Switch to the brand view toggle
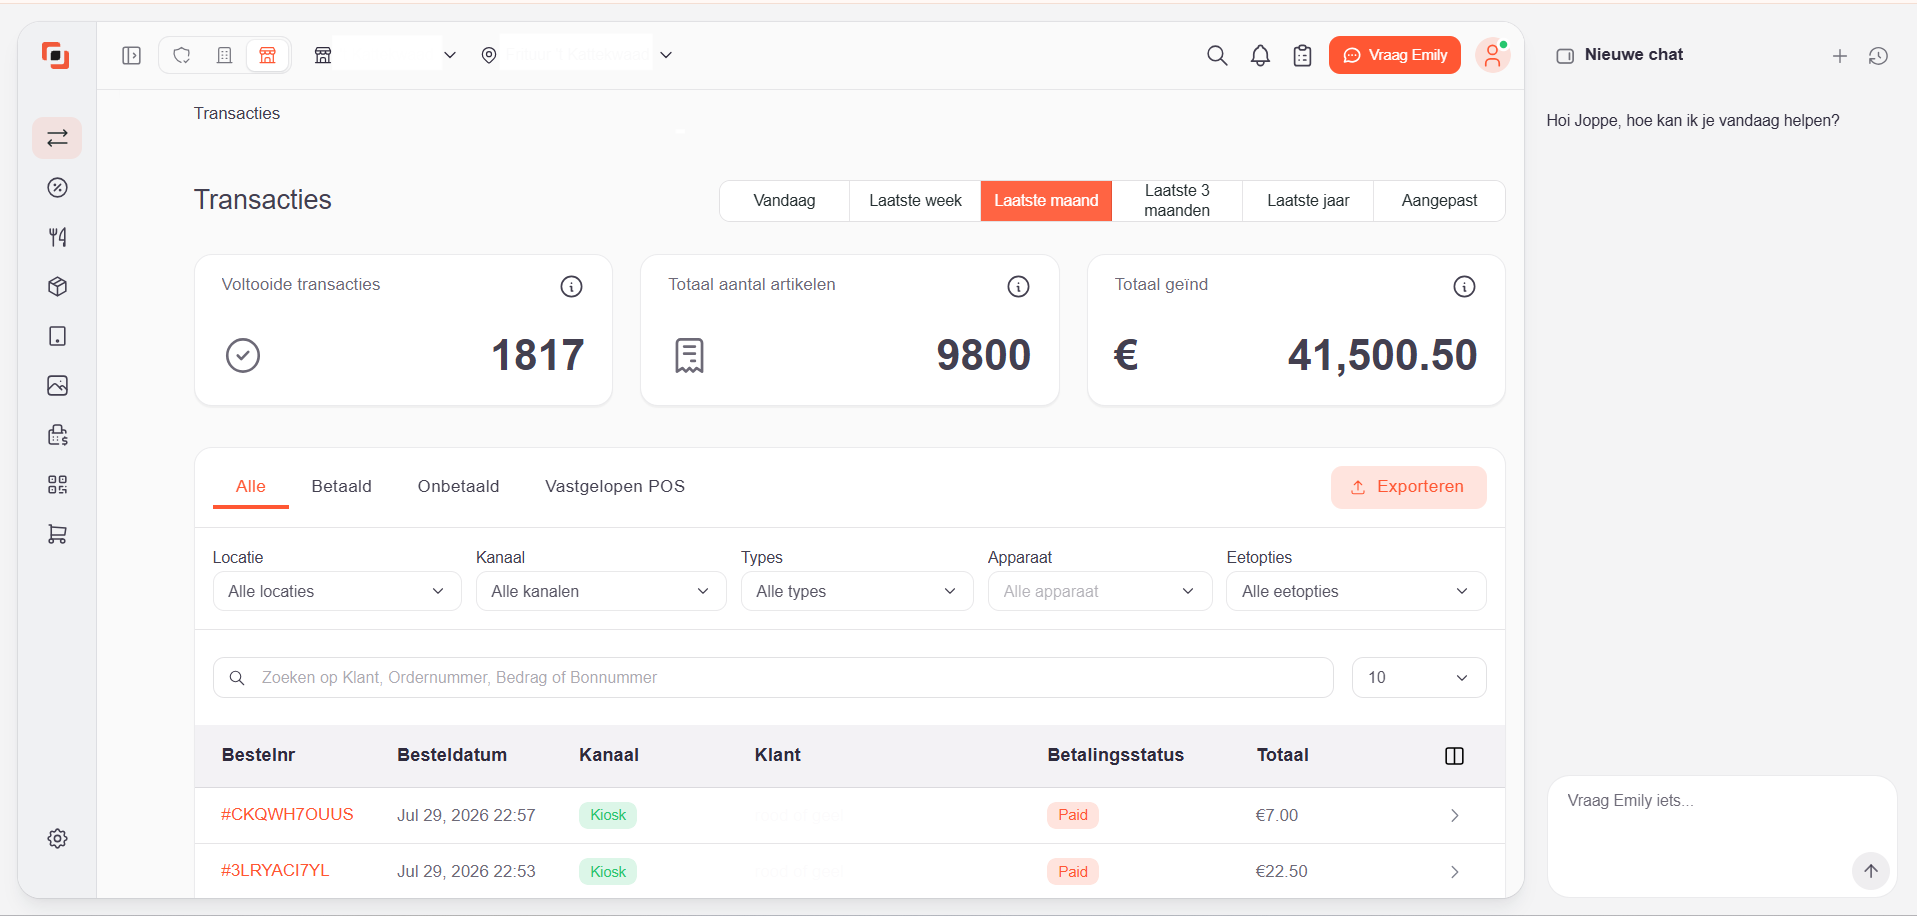Screen dimensions: 1917x916 [x=182, y=55]
